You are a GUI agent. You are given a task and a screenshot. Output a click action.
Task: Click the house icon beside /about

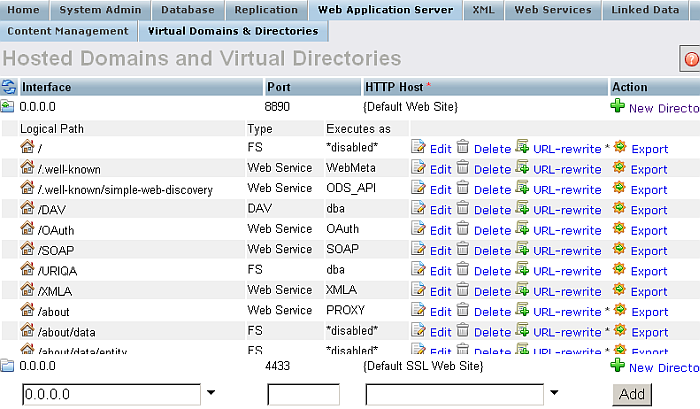click(27, 309)
